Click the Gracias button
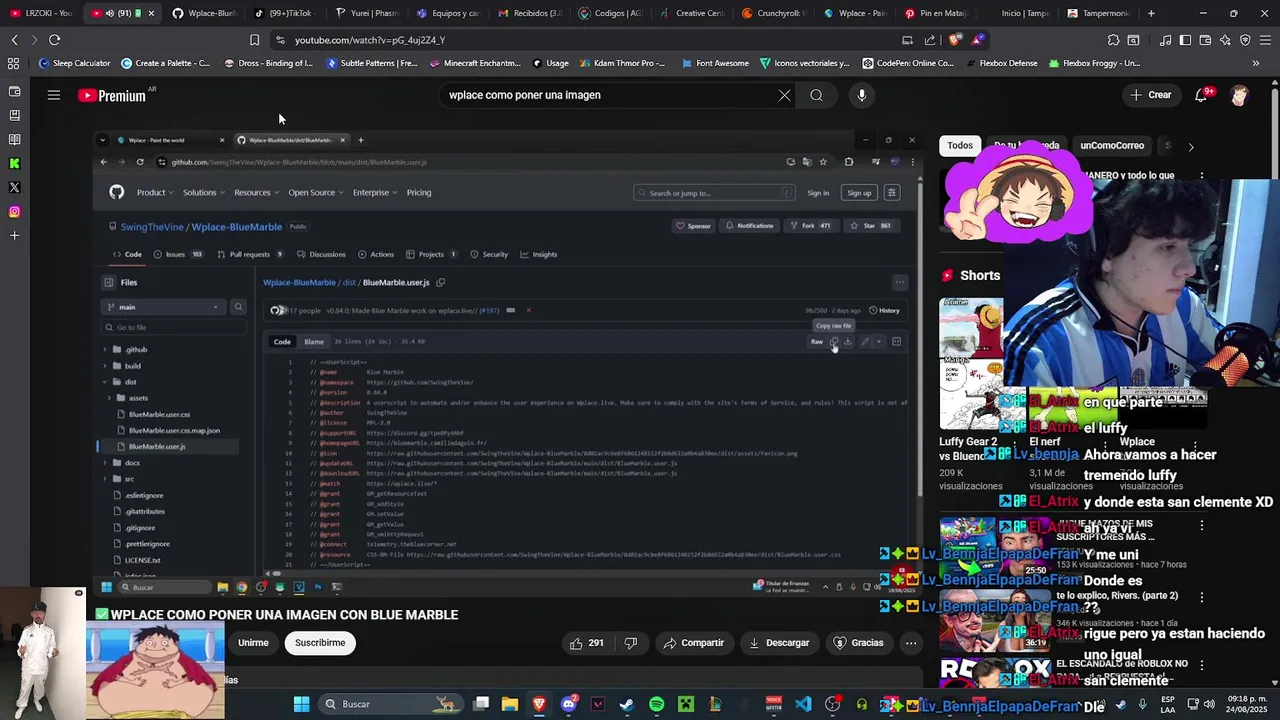This screenshot has width=1280, height=720. tap(858, 643)
